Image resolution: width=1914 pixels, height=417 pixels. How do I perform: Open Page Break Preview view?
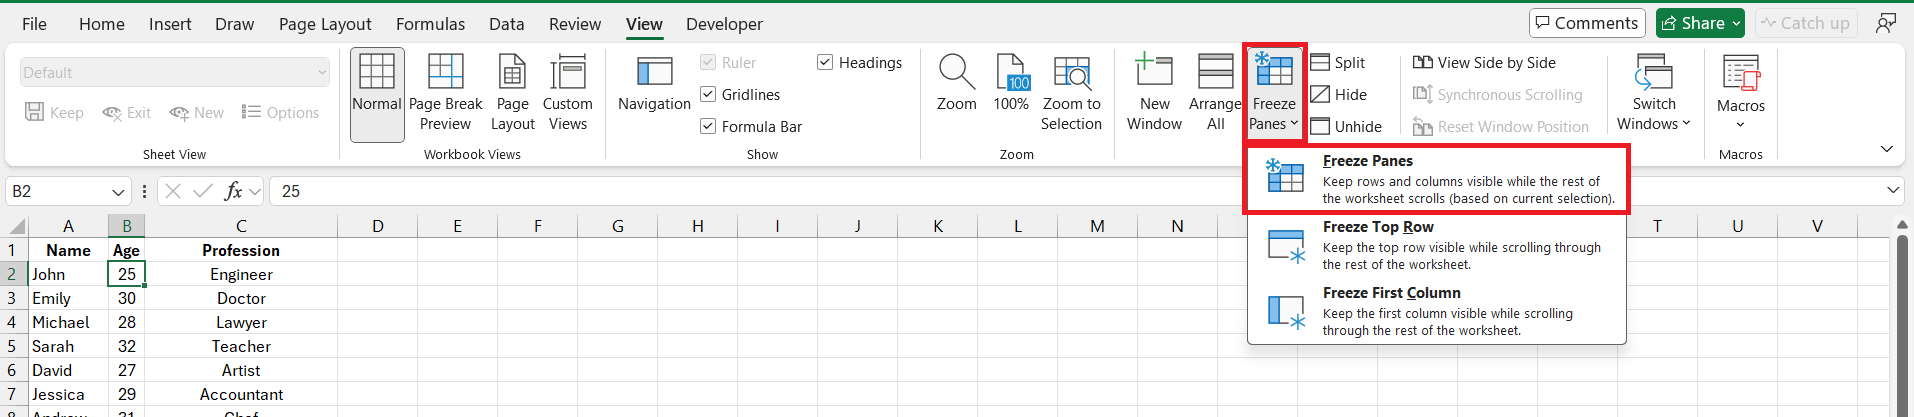point(445,94)
